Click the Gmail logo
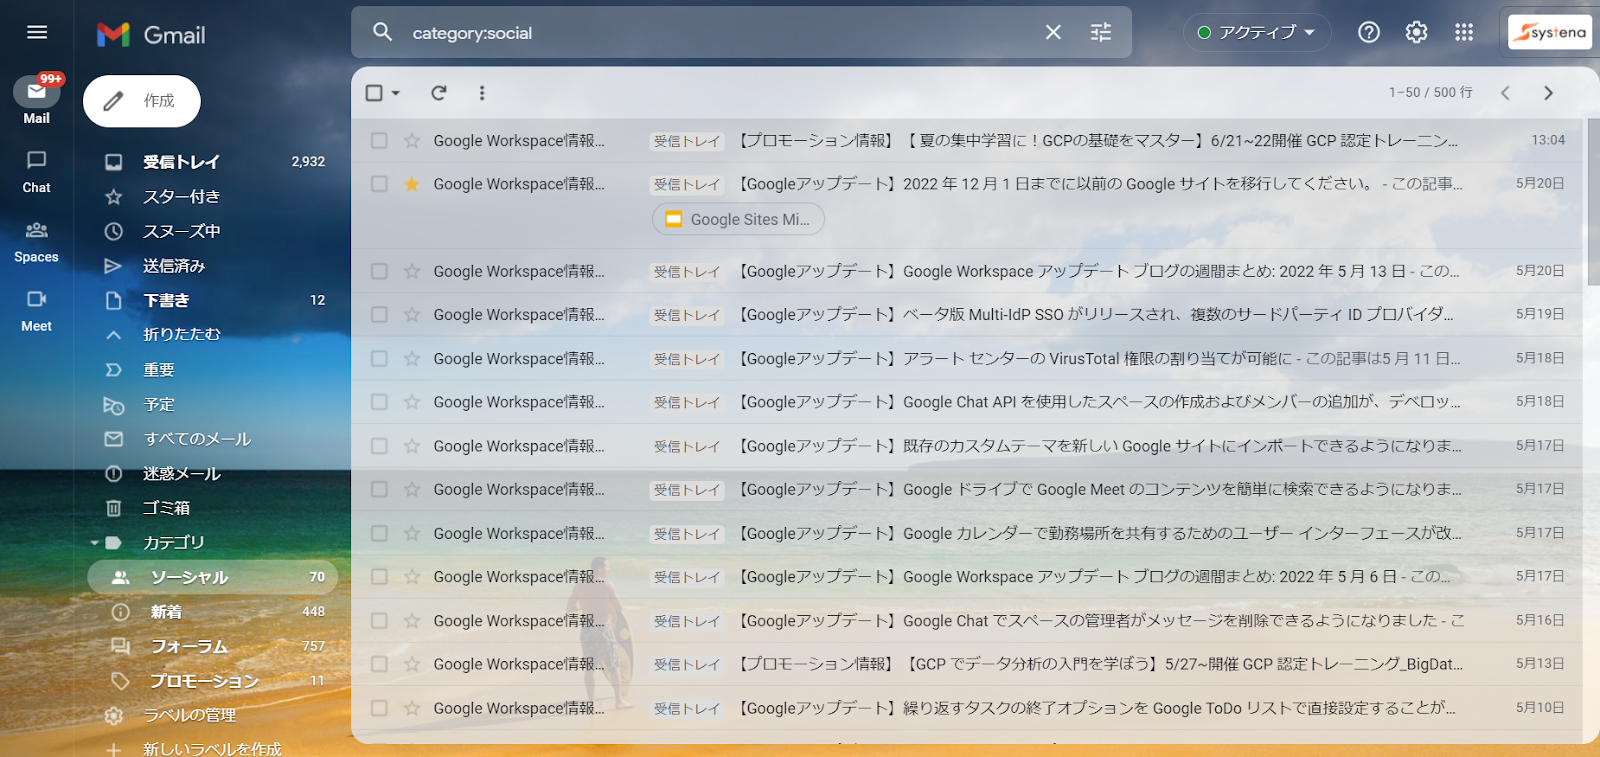The image size is (1600, 757). [x=151, y=34]
